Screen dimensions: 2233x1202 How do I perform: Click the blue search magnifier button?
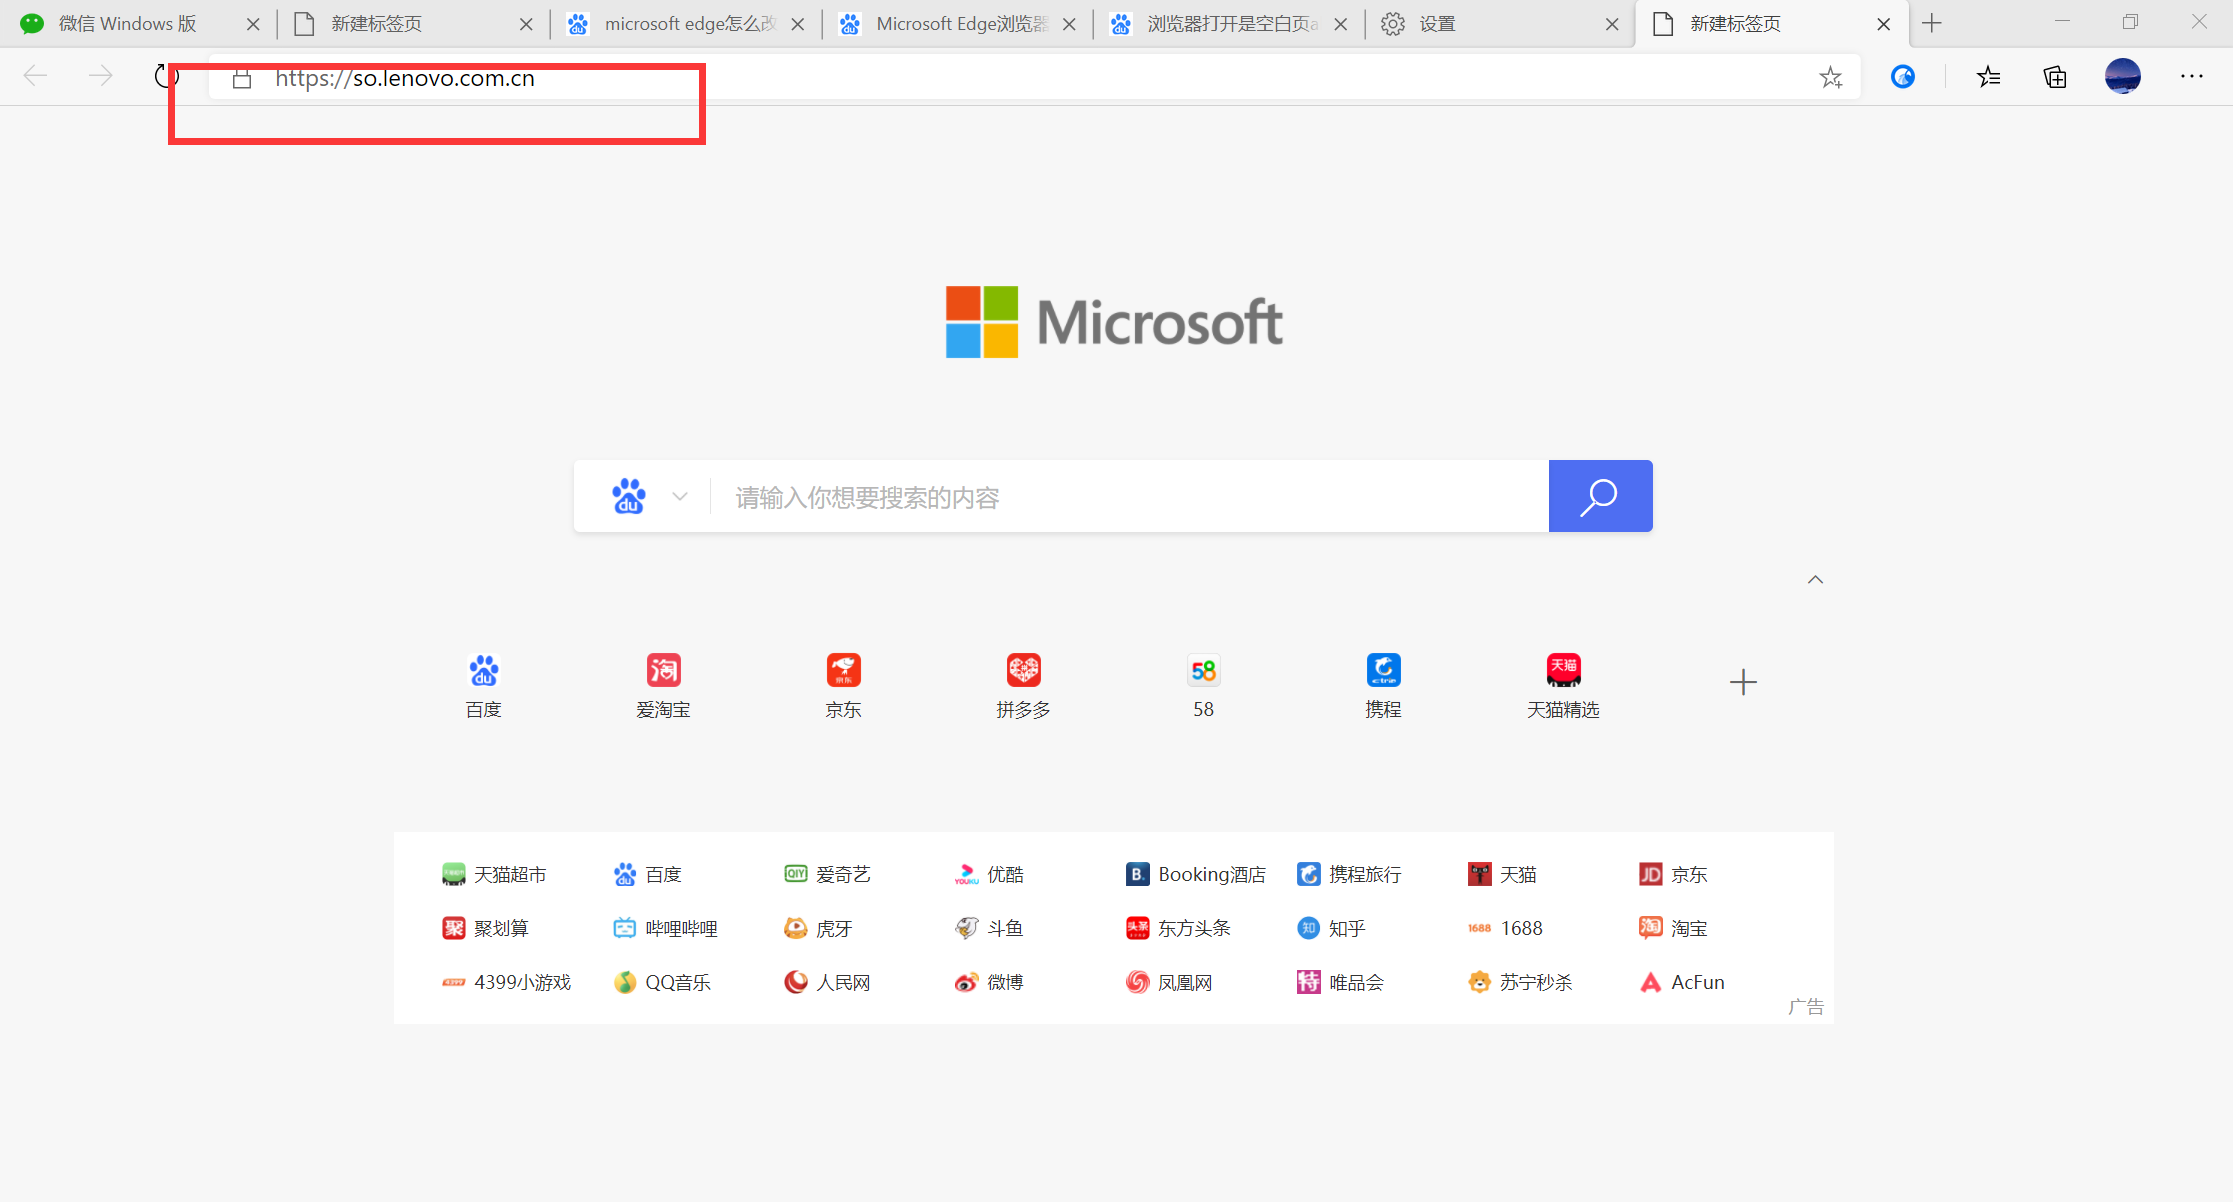[1600, 496]
